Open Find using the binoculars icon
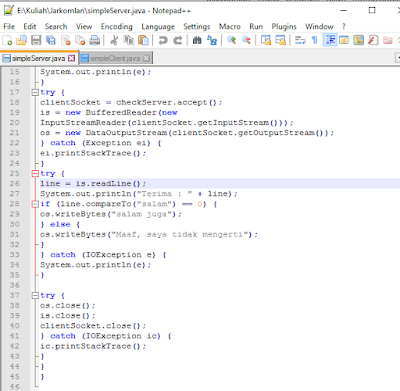Viewport: 400px width, 391px height. [x=197, y=41]
